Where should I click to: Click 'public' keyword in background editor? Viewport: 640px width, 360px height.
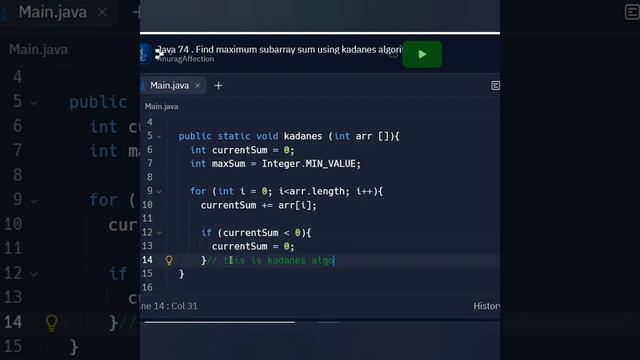(x=98, y=102)
